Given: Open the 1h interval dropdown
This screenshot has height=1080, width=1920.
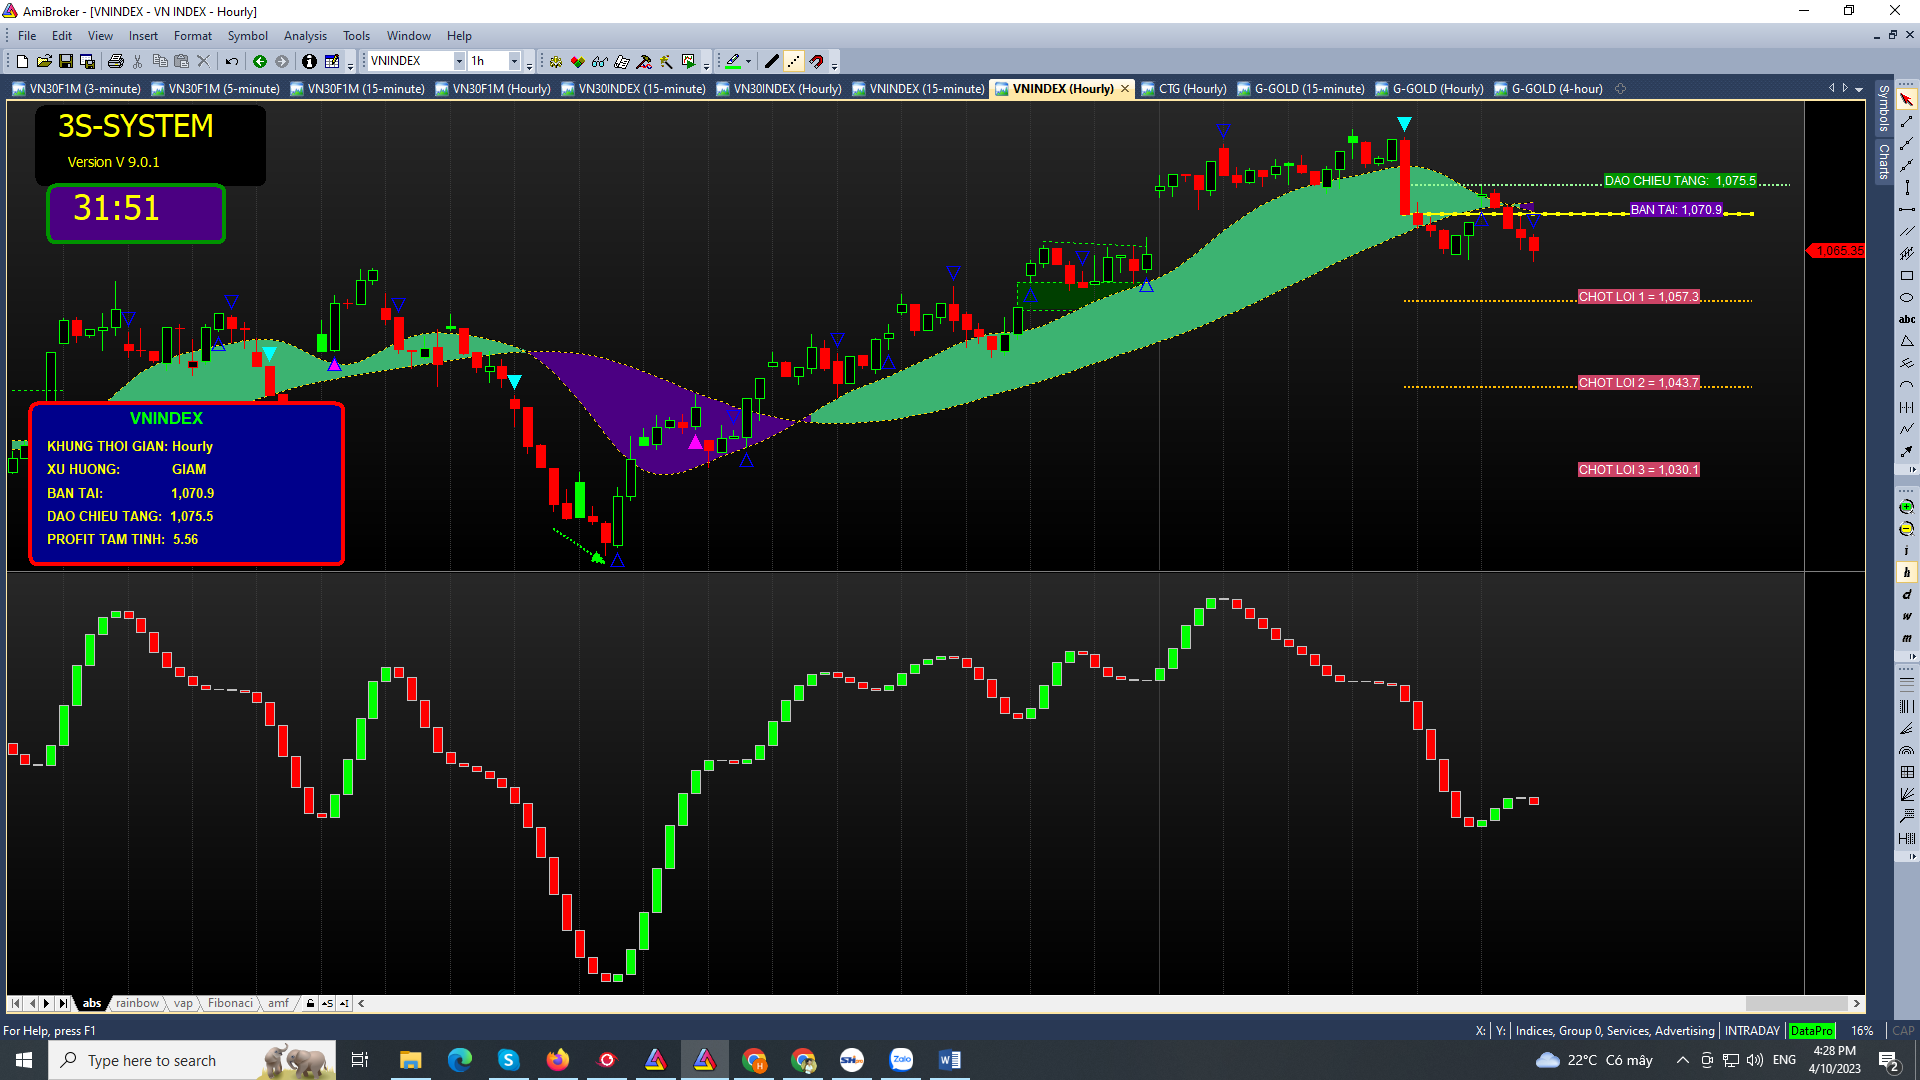Looking at the screenshot, I should tap(514, 61).
